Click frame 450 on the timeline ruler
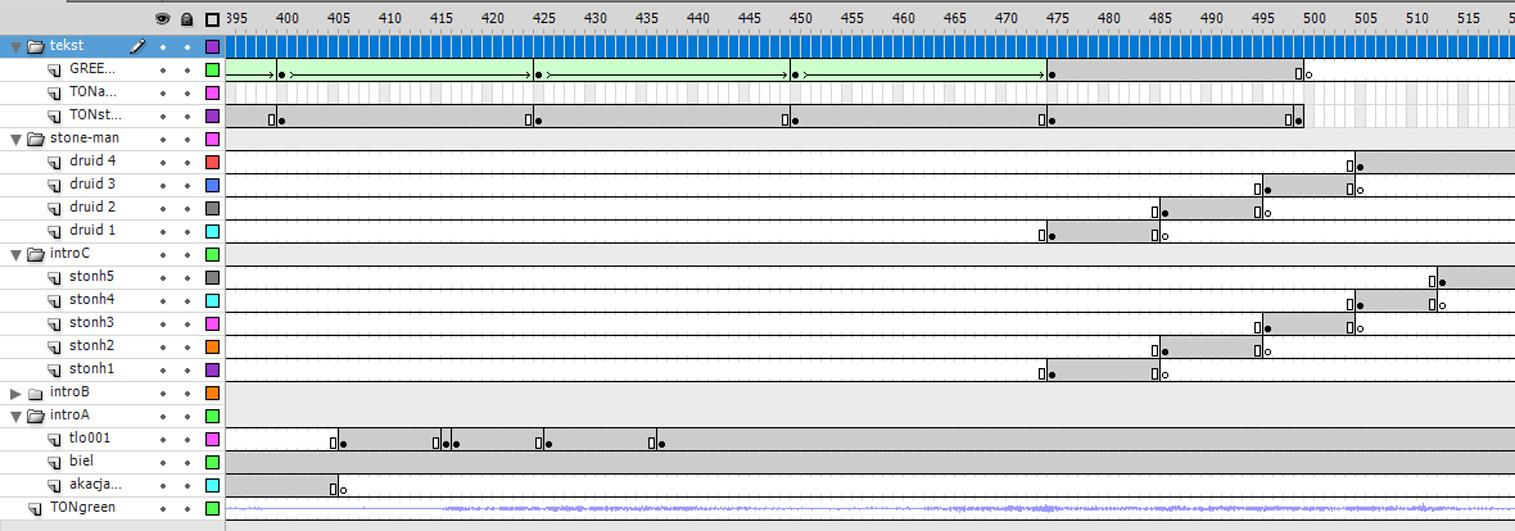Screen dimensions: 1515x531 [x=801, y=18]
